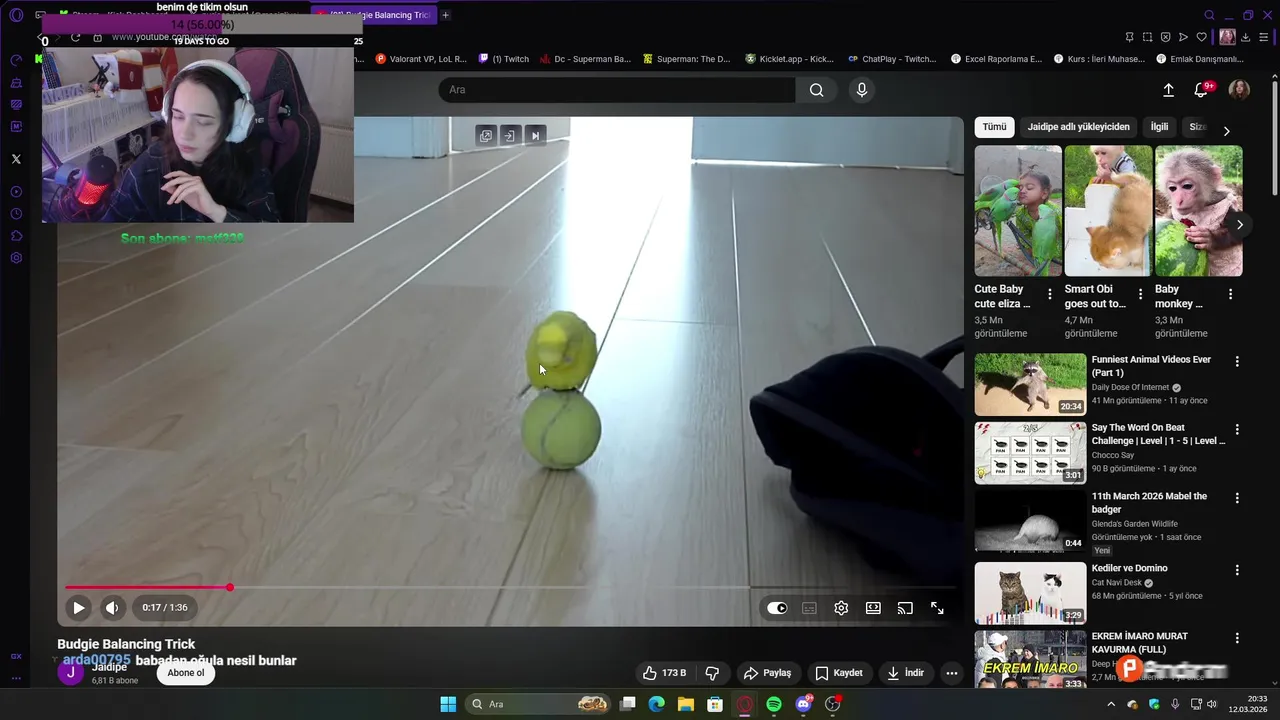1280x720 pixels.
Task: Open Opera sidebar X (Twitter) icon
Action: click(16, 159)
